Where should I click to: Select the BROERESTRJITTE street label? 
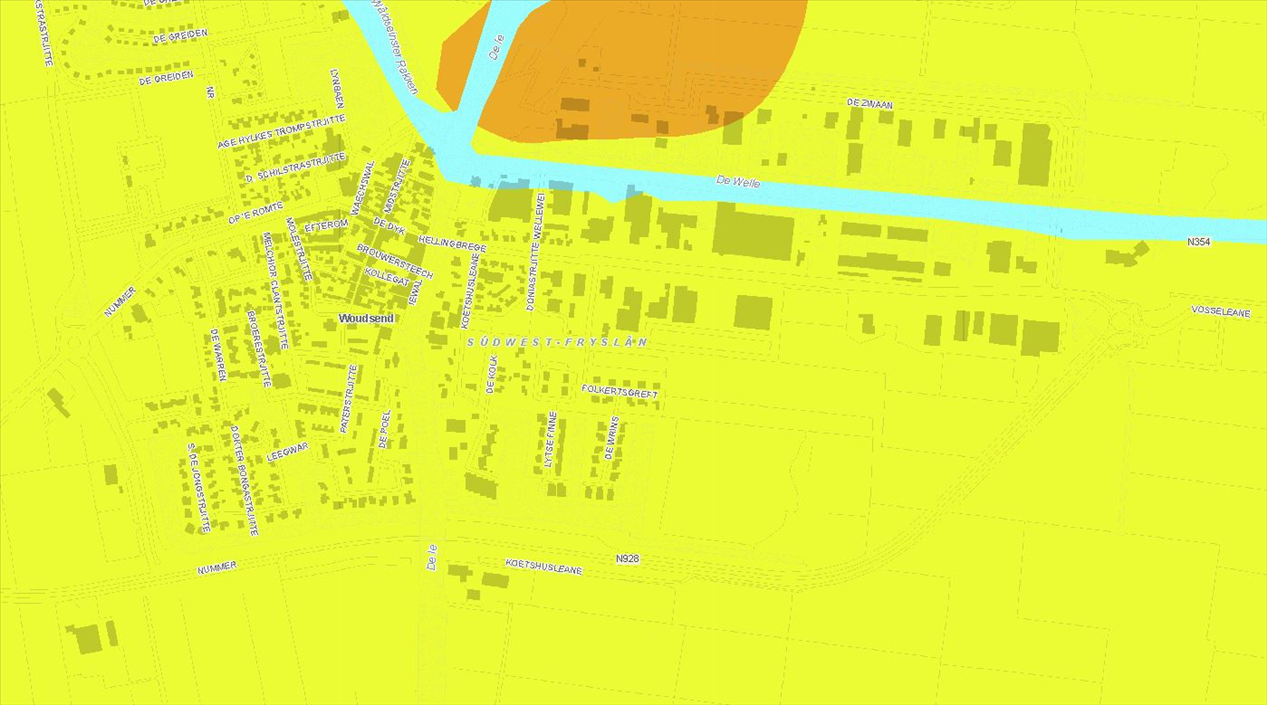coord(259,348)
